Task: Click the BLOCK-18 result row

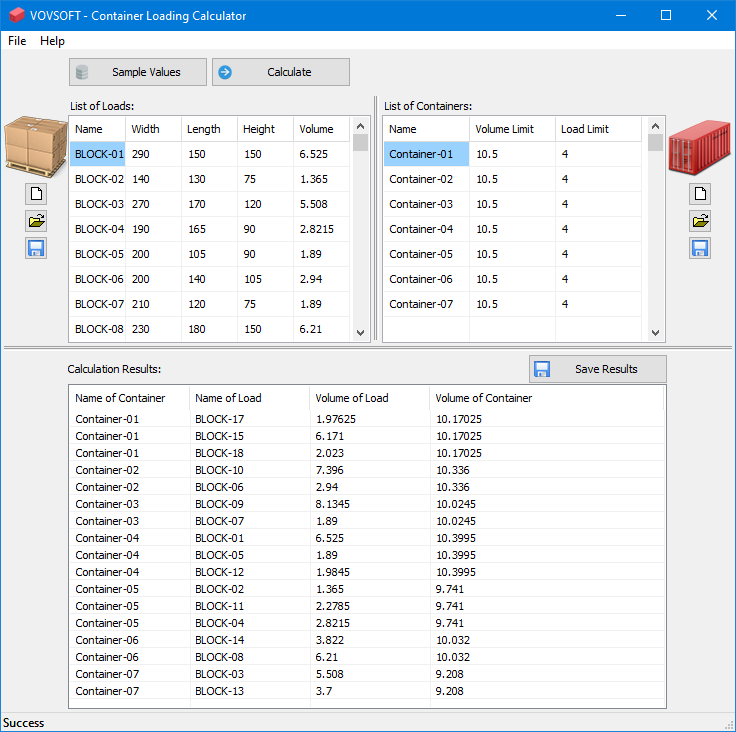Action: tap(367, 453)
